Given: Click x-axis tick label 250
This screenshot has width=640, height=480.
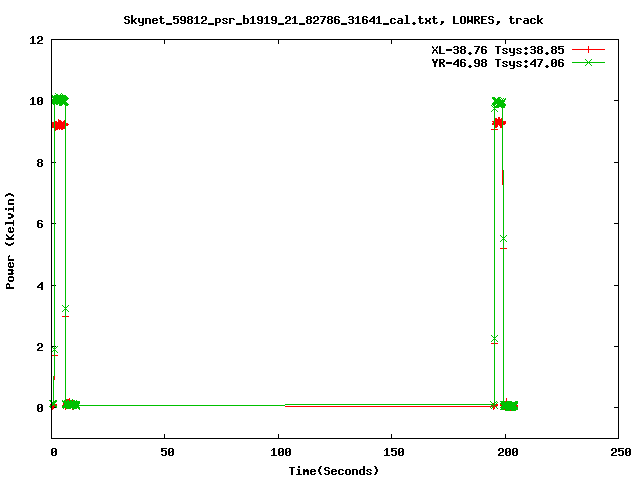Looking at the screenshot, I should pos(621,452).
